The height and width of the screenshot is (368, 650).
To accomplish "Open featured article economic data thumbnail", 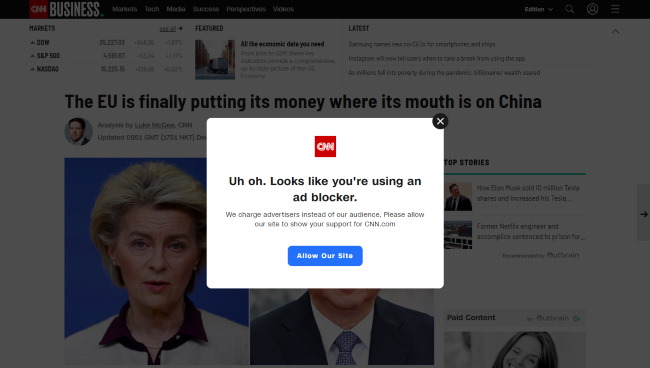I will click(215, 60).
